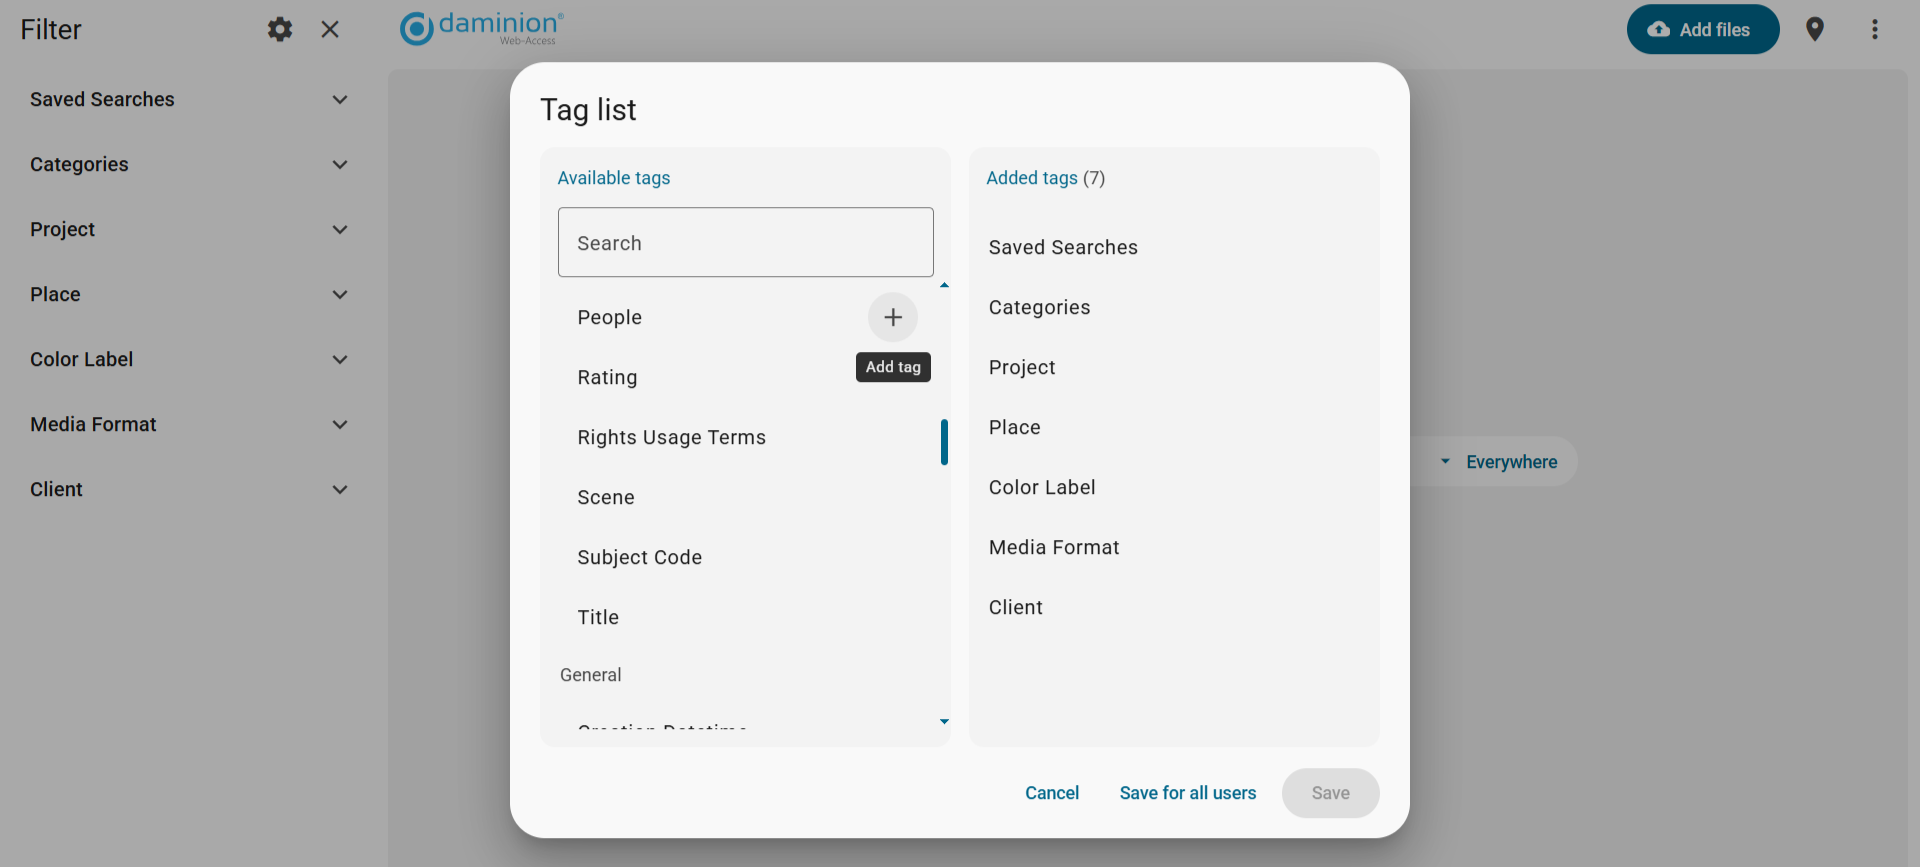Select Rights Usage Terms in available tags
Screen dimensions: 1920x867
pos(671,437)
